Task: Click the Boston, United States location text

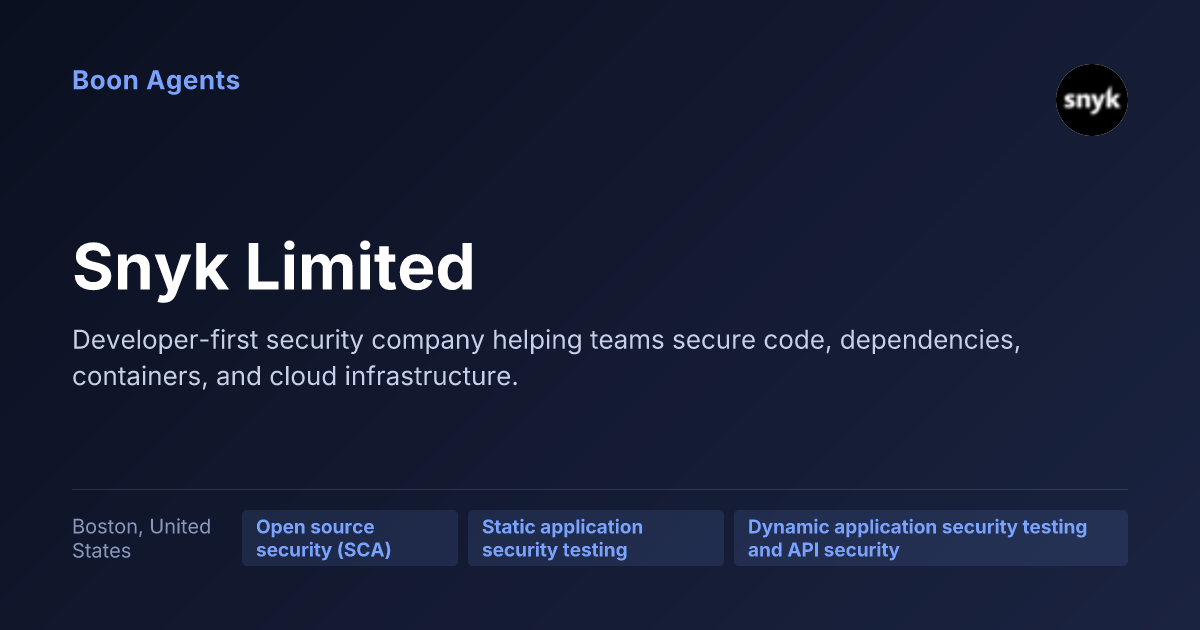Action: 142,538
